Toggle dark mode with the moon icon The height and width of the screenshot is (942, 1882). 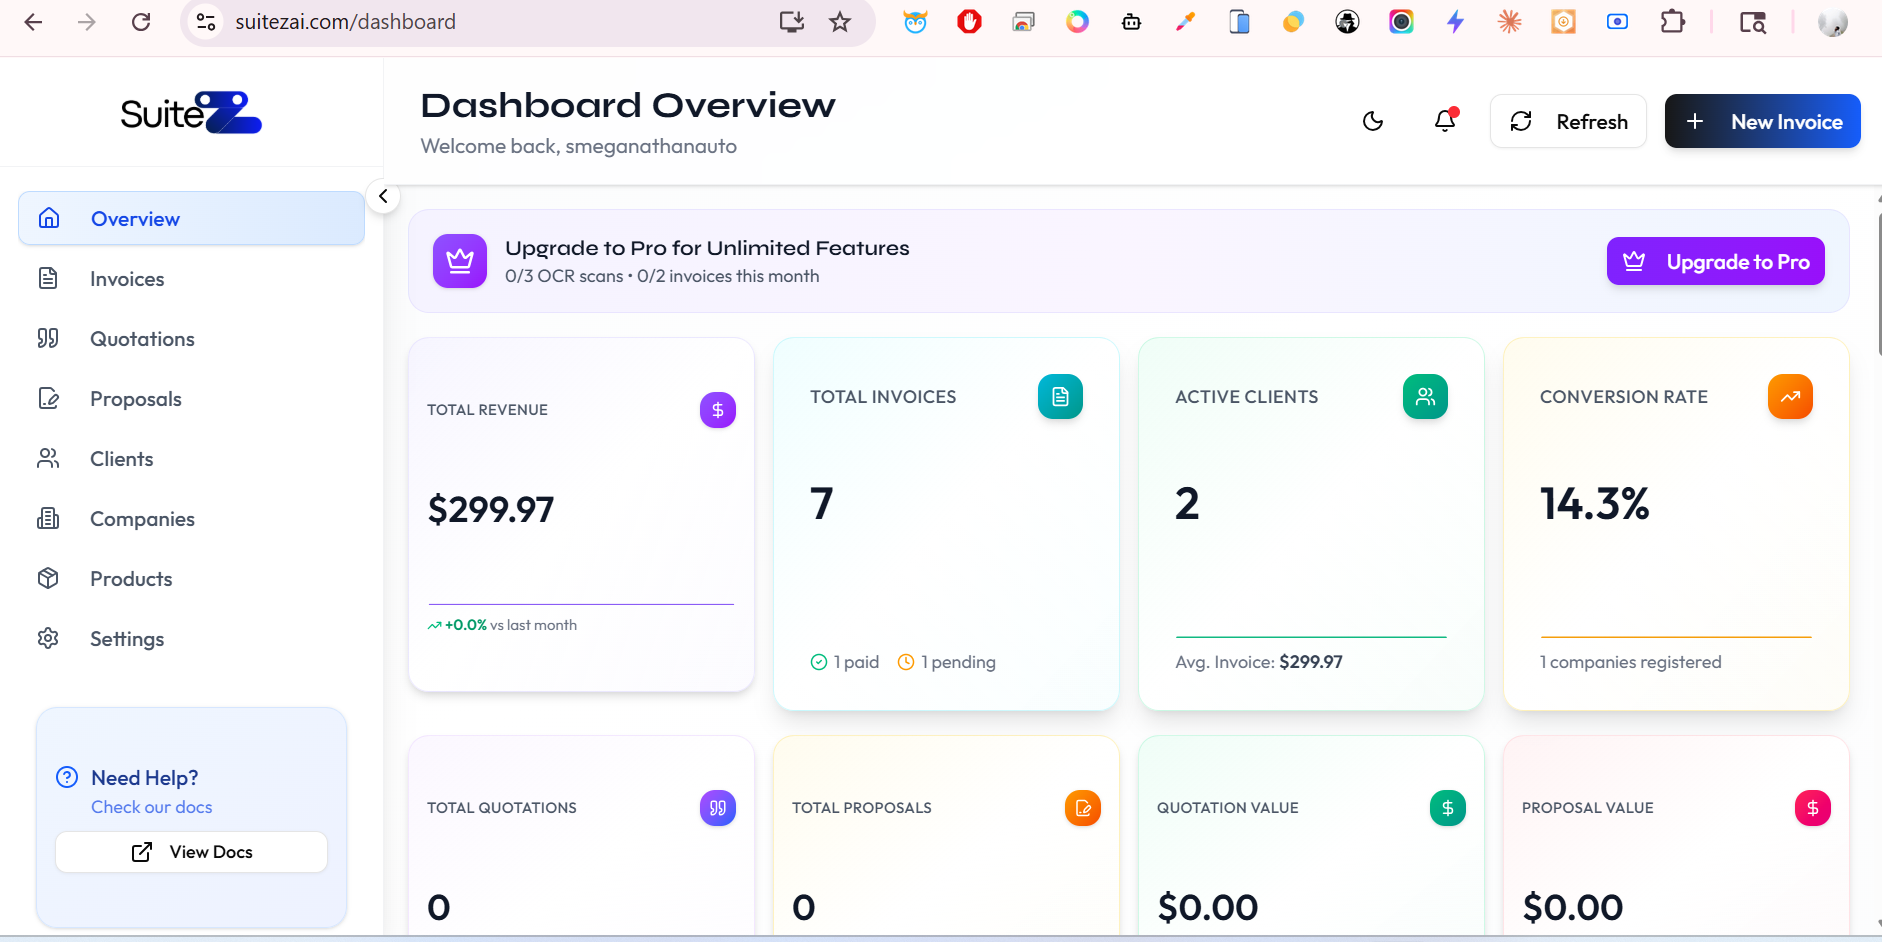tap(1373, 121)
